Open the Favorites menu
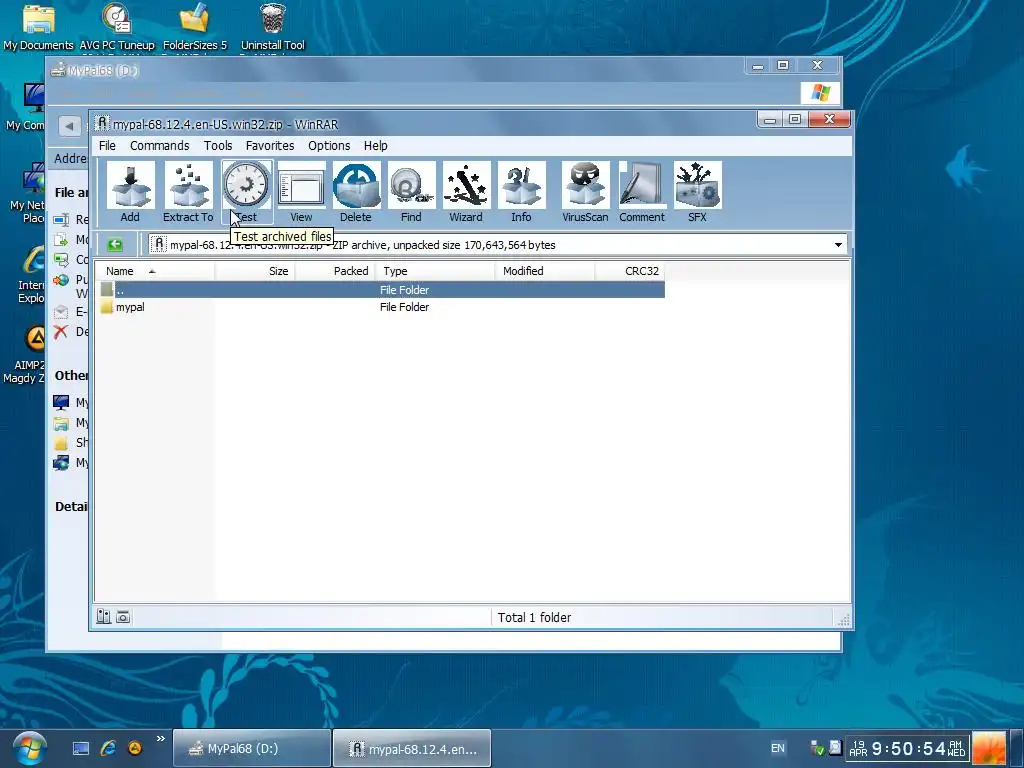 270,146
